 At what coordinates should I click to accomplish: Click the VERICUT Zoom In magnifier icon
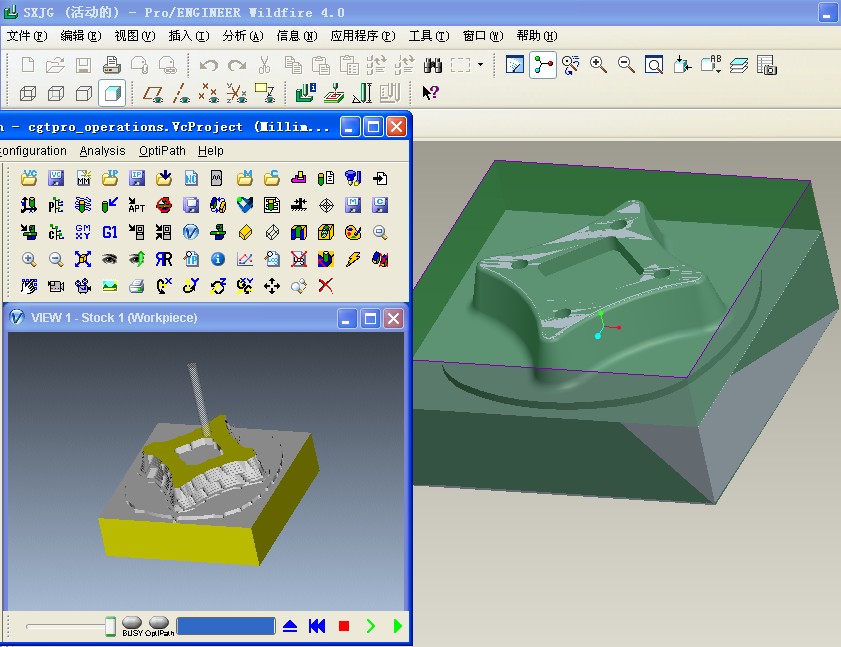[29, 259]
